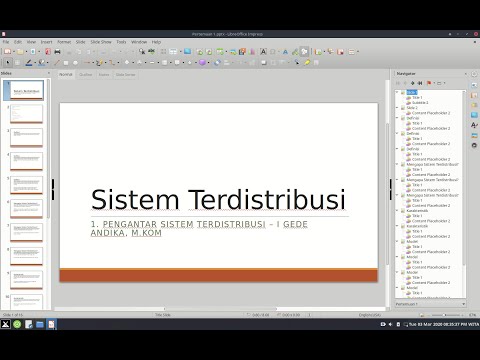Open the Styles sidebar icon
The width and height of the screenshot is (480, 360).
pyautogui.click(x=474, y=125)
